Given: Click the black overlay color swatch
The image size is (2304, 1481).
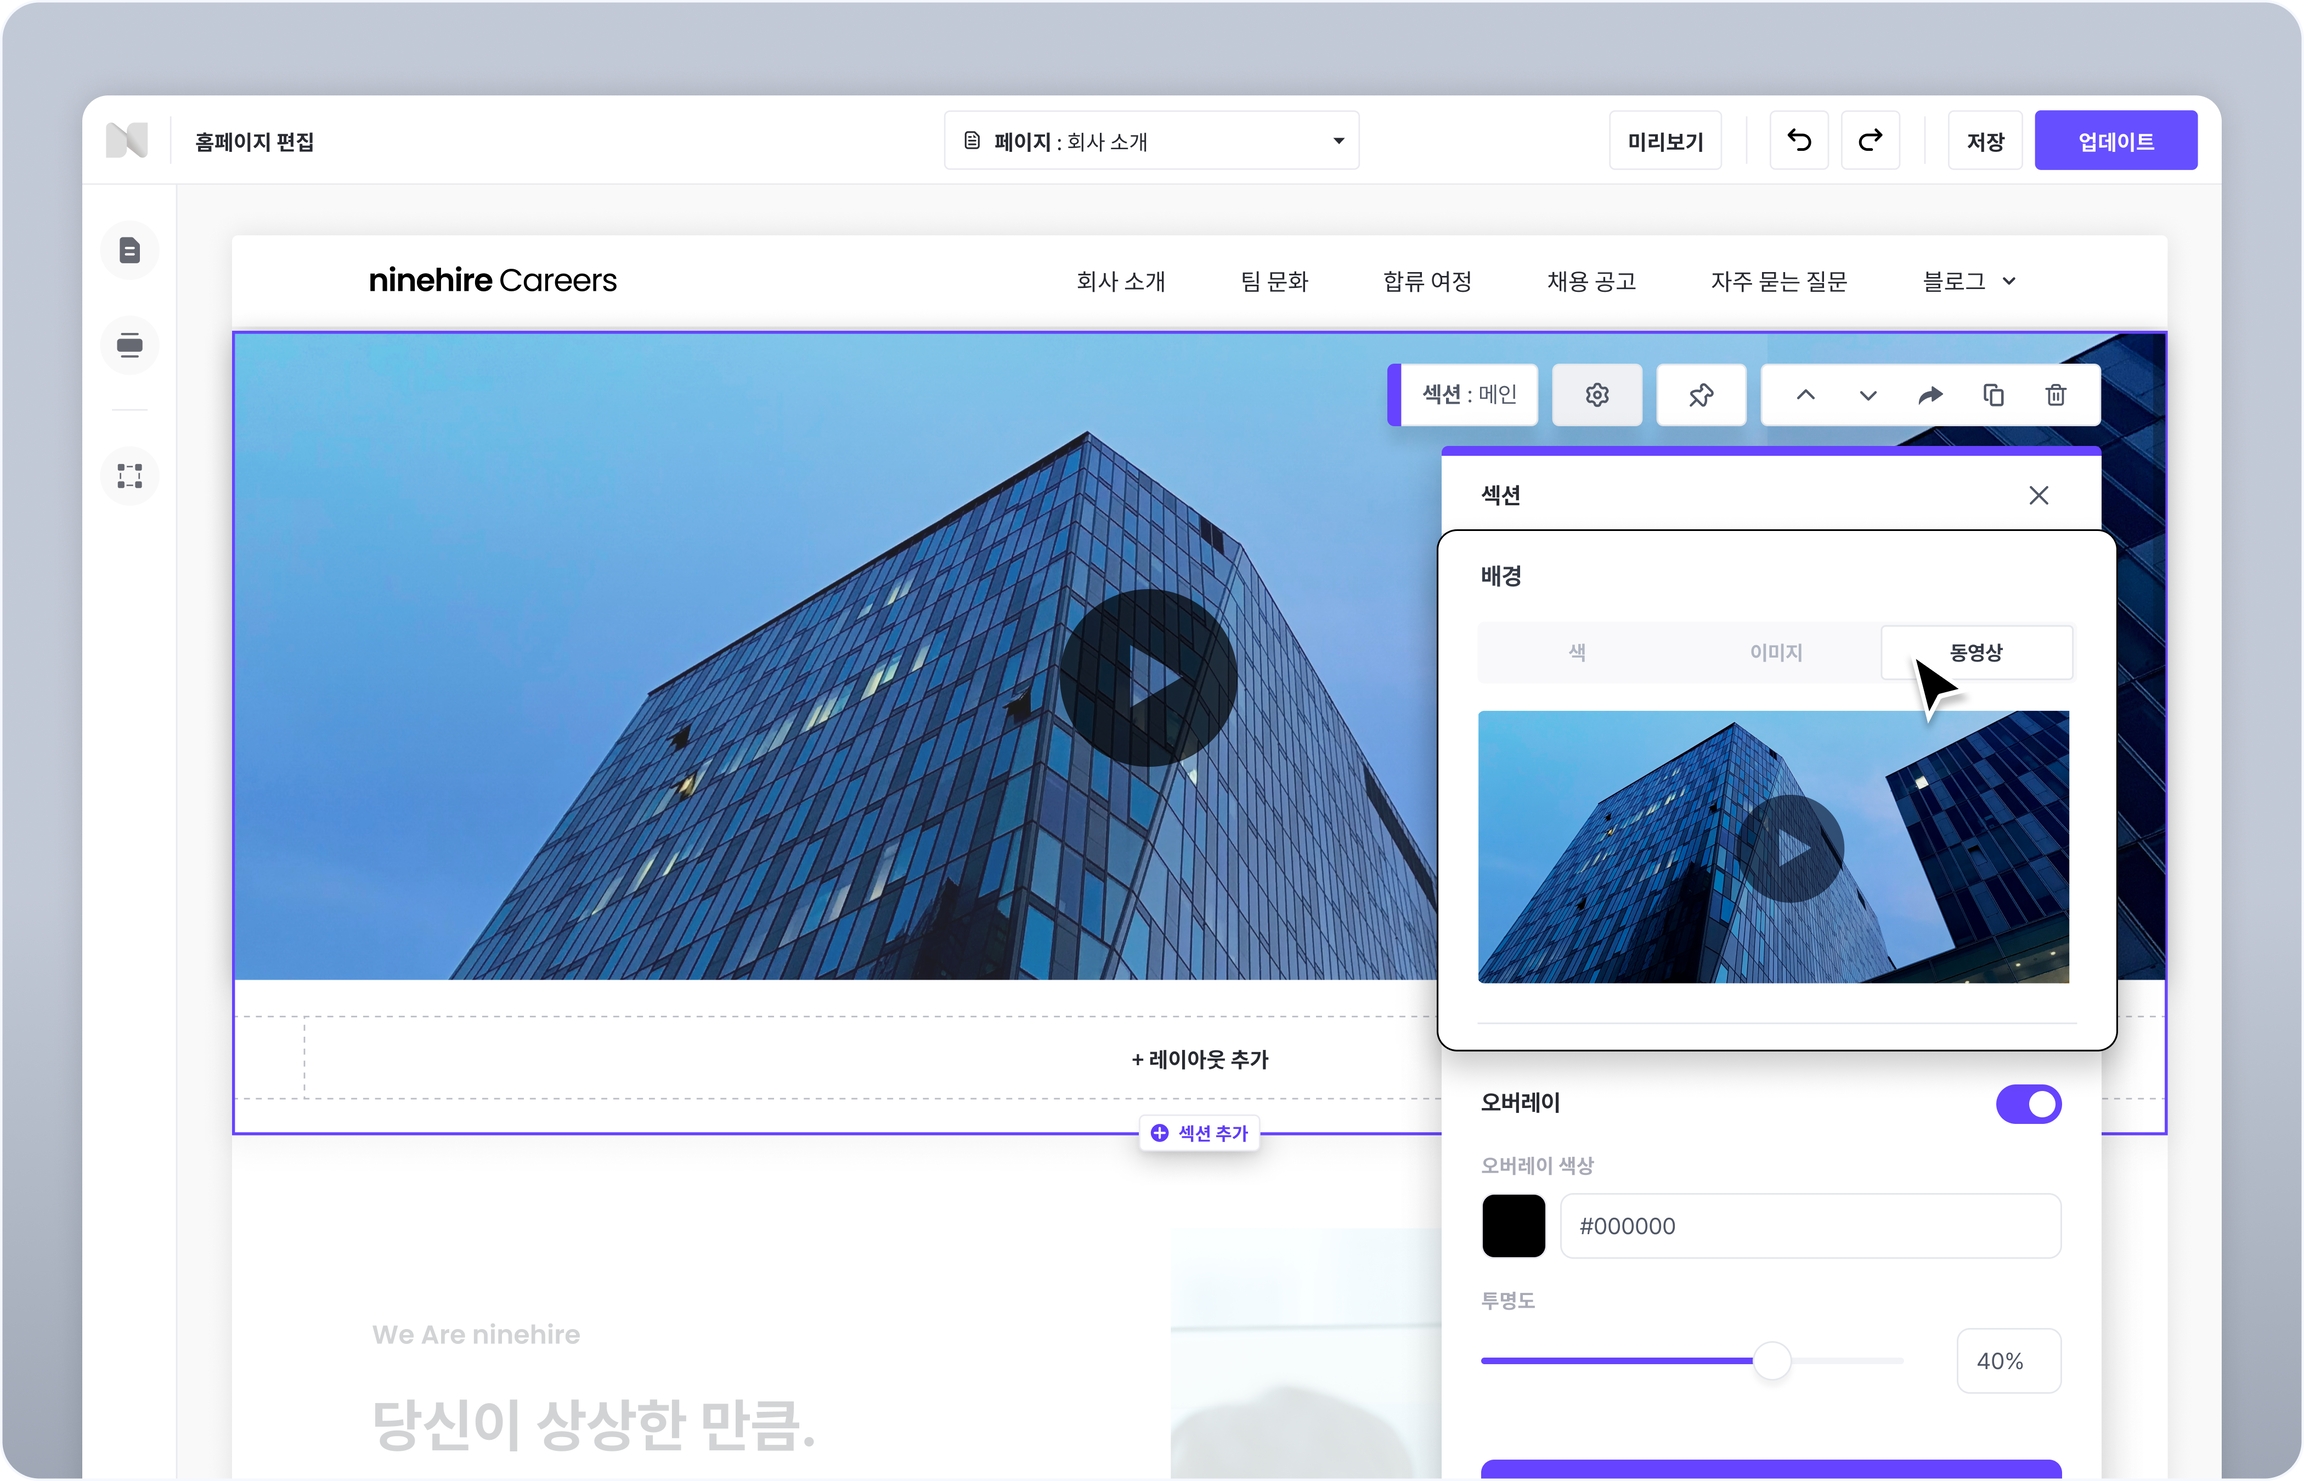Looking at the screenshot, I should 1513,1226.
